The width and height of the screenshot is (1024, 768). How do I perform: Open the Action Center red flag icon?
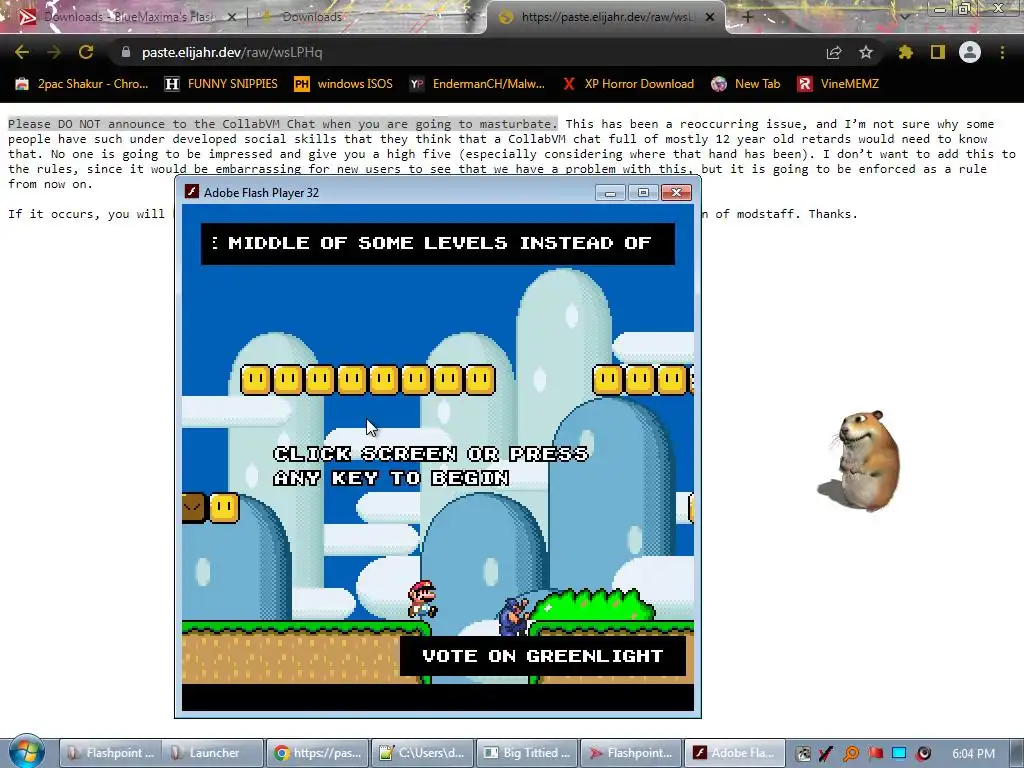tap(875, 754)
